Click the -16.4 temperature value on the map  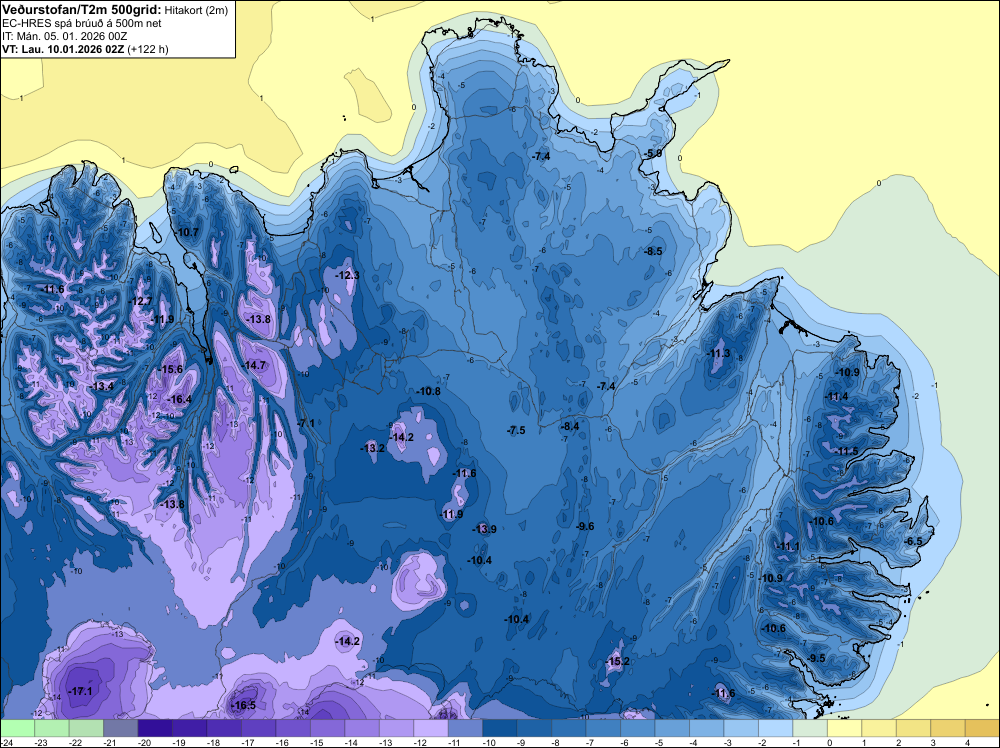click(179, 399)
